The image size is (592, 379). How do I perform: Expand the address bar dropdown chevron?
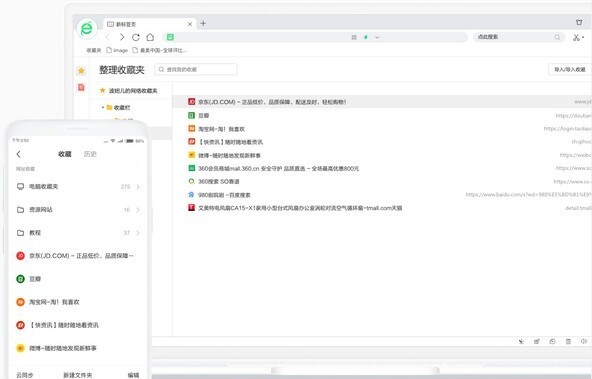point(377,37)
